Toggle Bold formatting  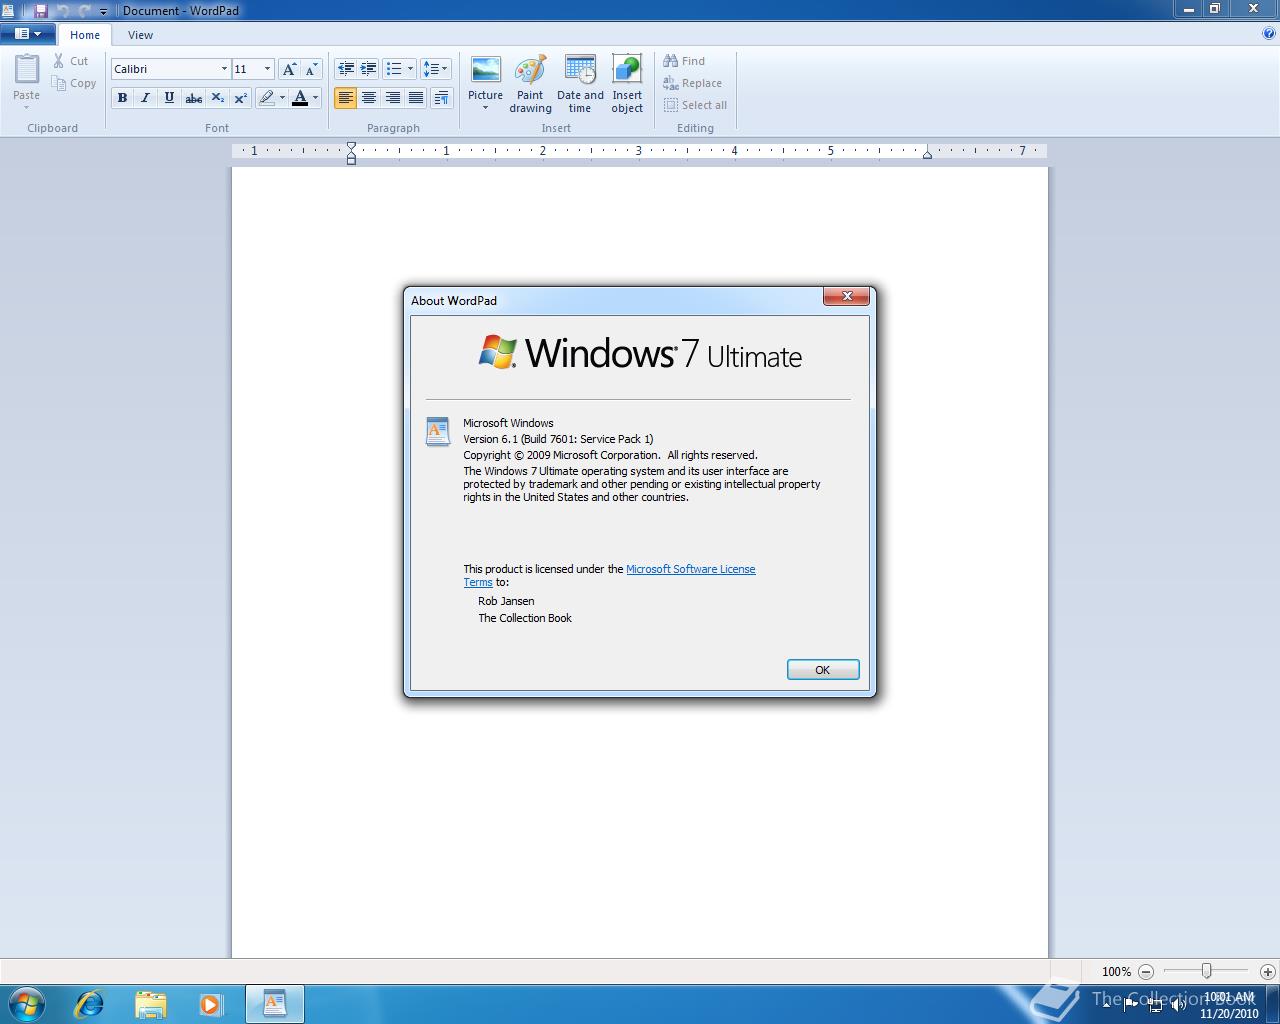[x=122, y=98]
